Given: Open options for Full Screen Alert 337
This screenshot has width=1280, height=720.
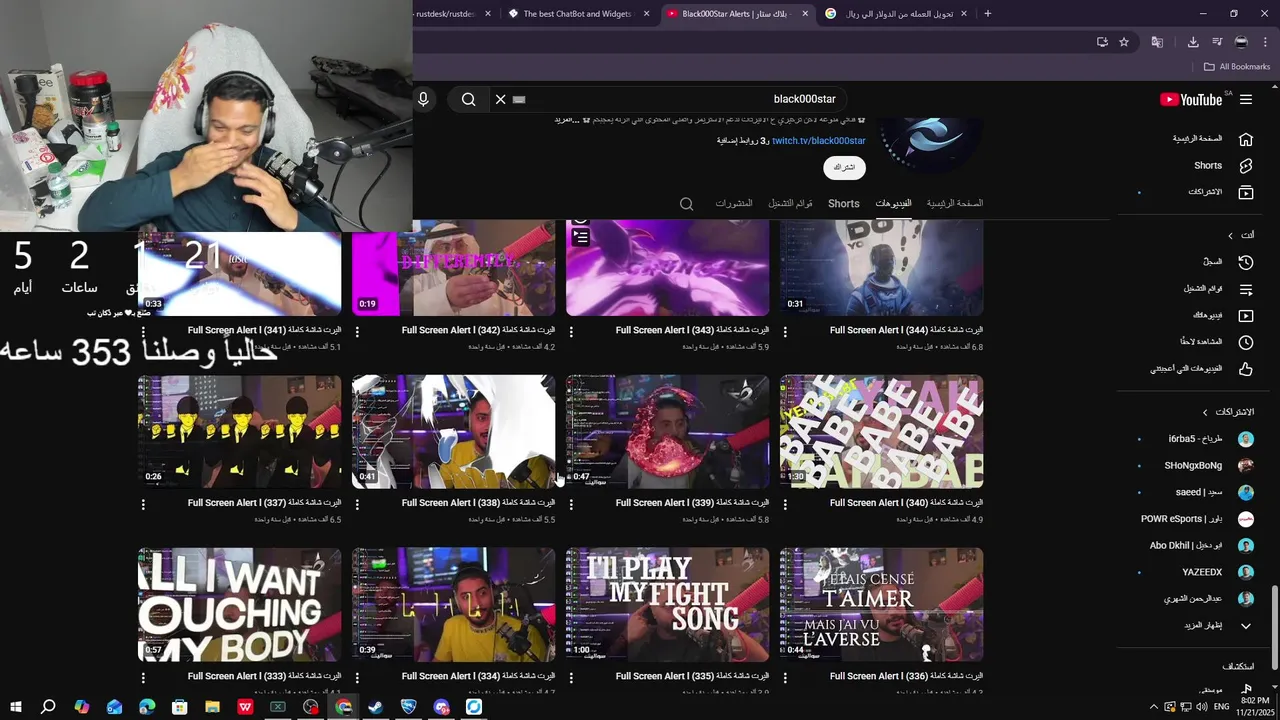Looking at the screenshot, I should coord(143,504).
